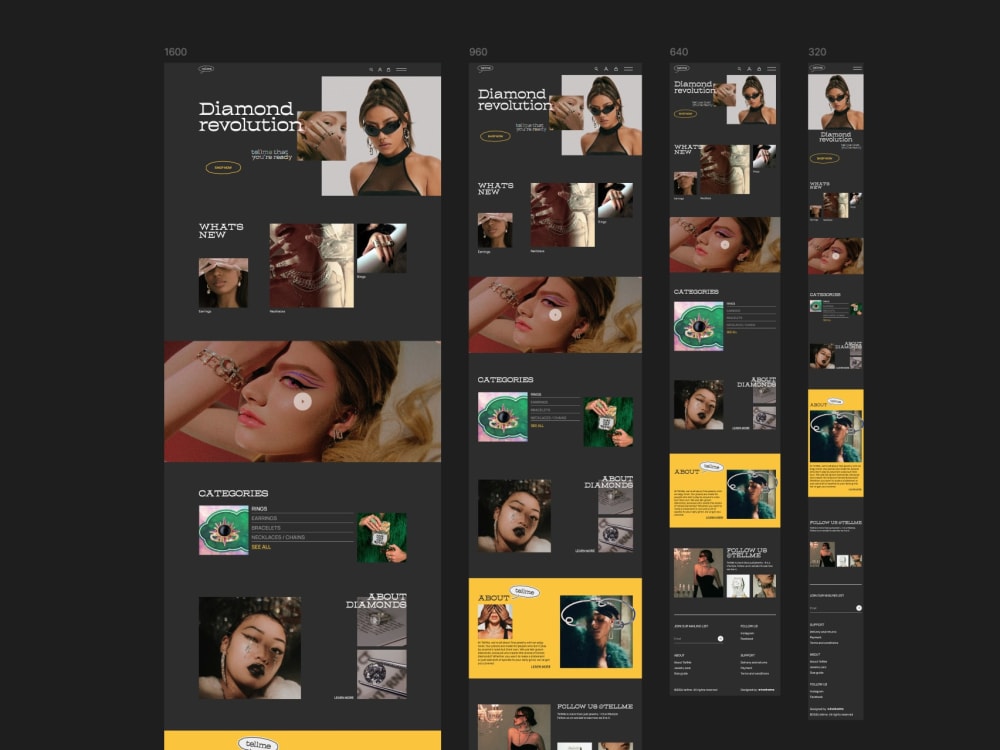Click the Shop Now button in the 640 layout

click(x=686, y=114)
